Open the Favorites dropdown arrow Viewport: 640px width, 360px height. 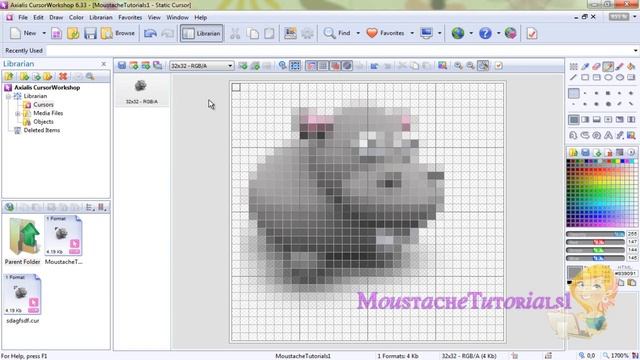point(412,33)
